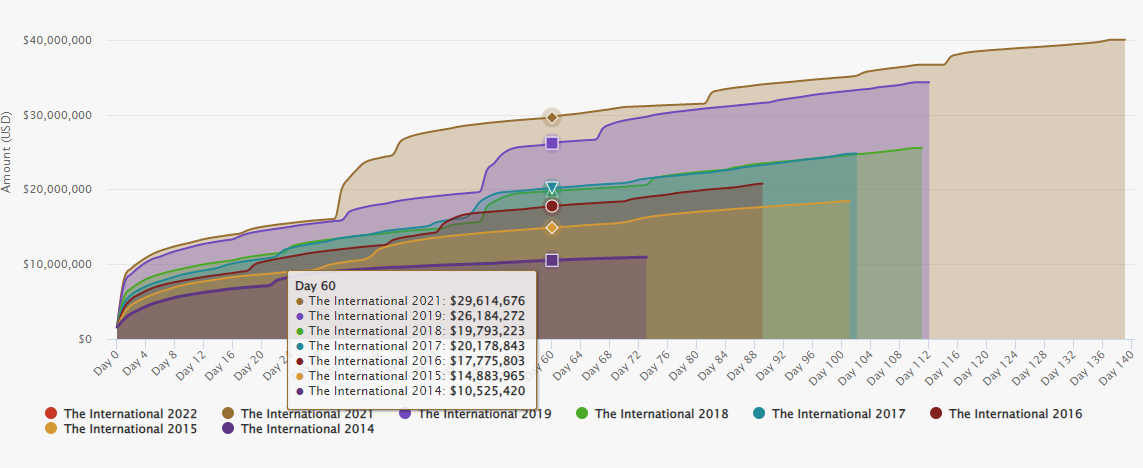Click the $40,000,000 y-axis label
Viewport: 1143px width, 468px height.
click(x=58, y=40)
